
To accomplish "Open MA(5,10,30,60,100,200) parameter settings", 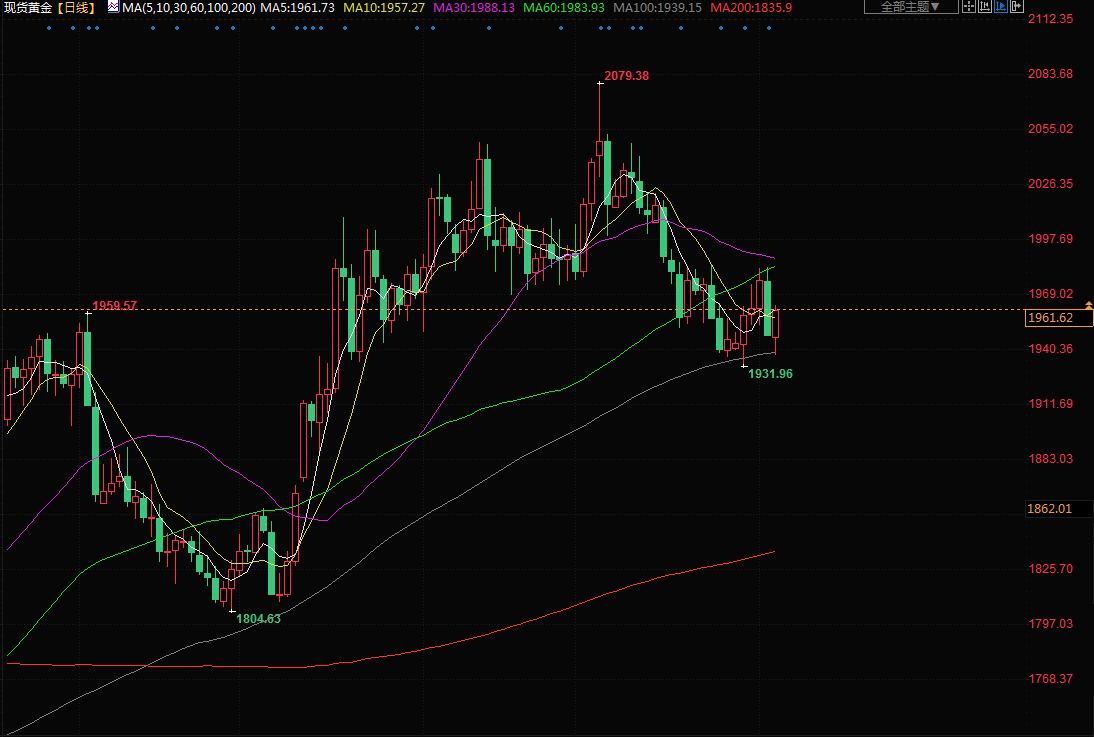I will point(188,7).
